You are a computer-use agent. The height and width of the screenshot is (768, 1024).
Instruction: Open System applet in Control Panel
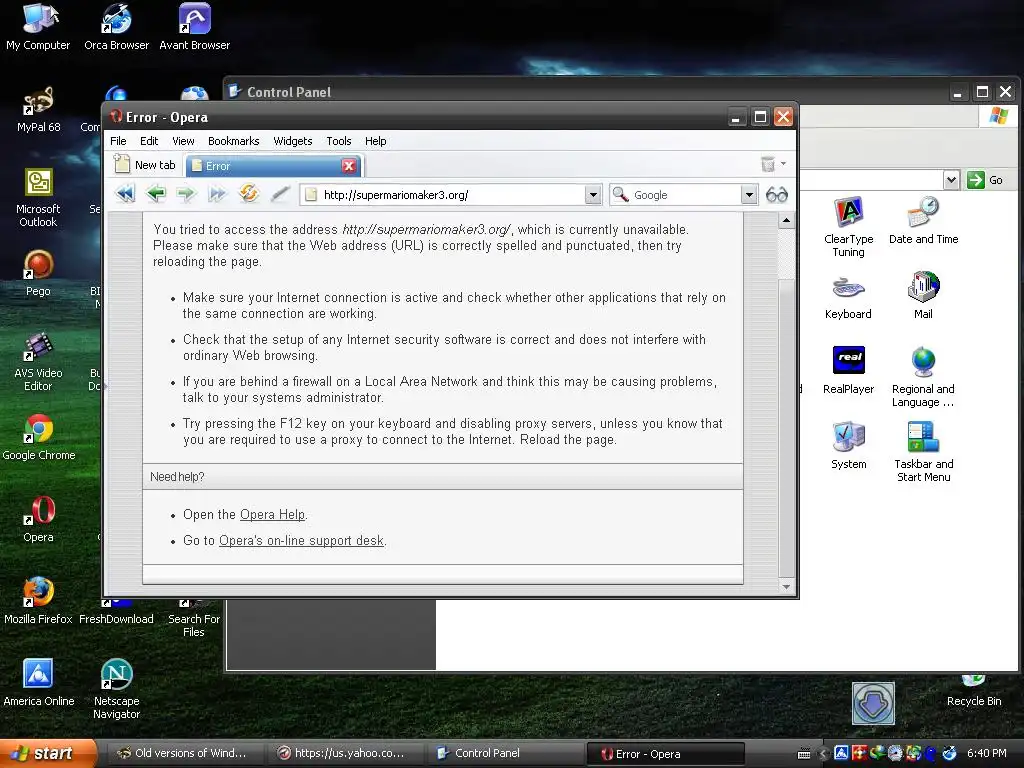pos(848,446)
